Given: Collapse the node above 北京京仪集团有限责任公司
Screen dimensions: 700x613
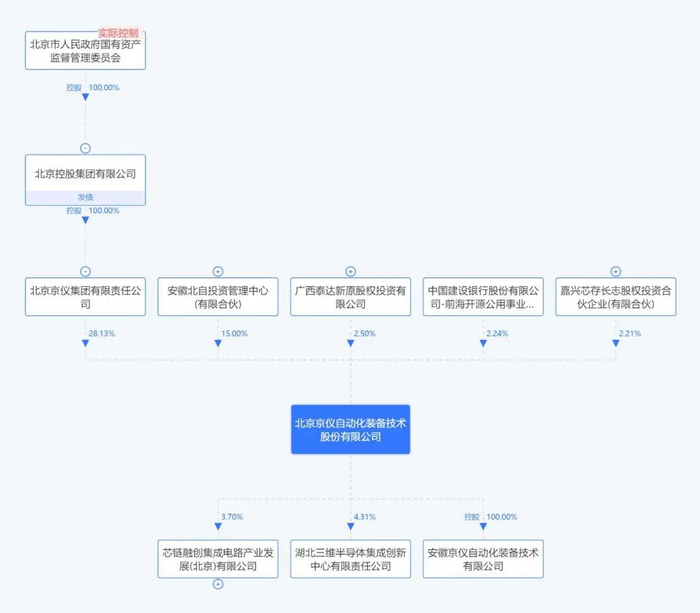Looking at the screenshot, I should pos(85,271).
